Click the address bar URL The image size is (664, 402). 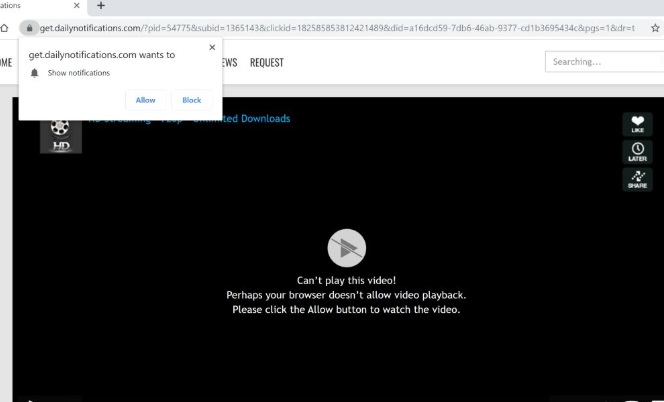tap(337, 28)
